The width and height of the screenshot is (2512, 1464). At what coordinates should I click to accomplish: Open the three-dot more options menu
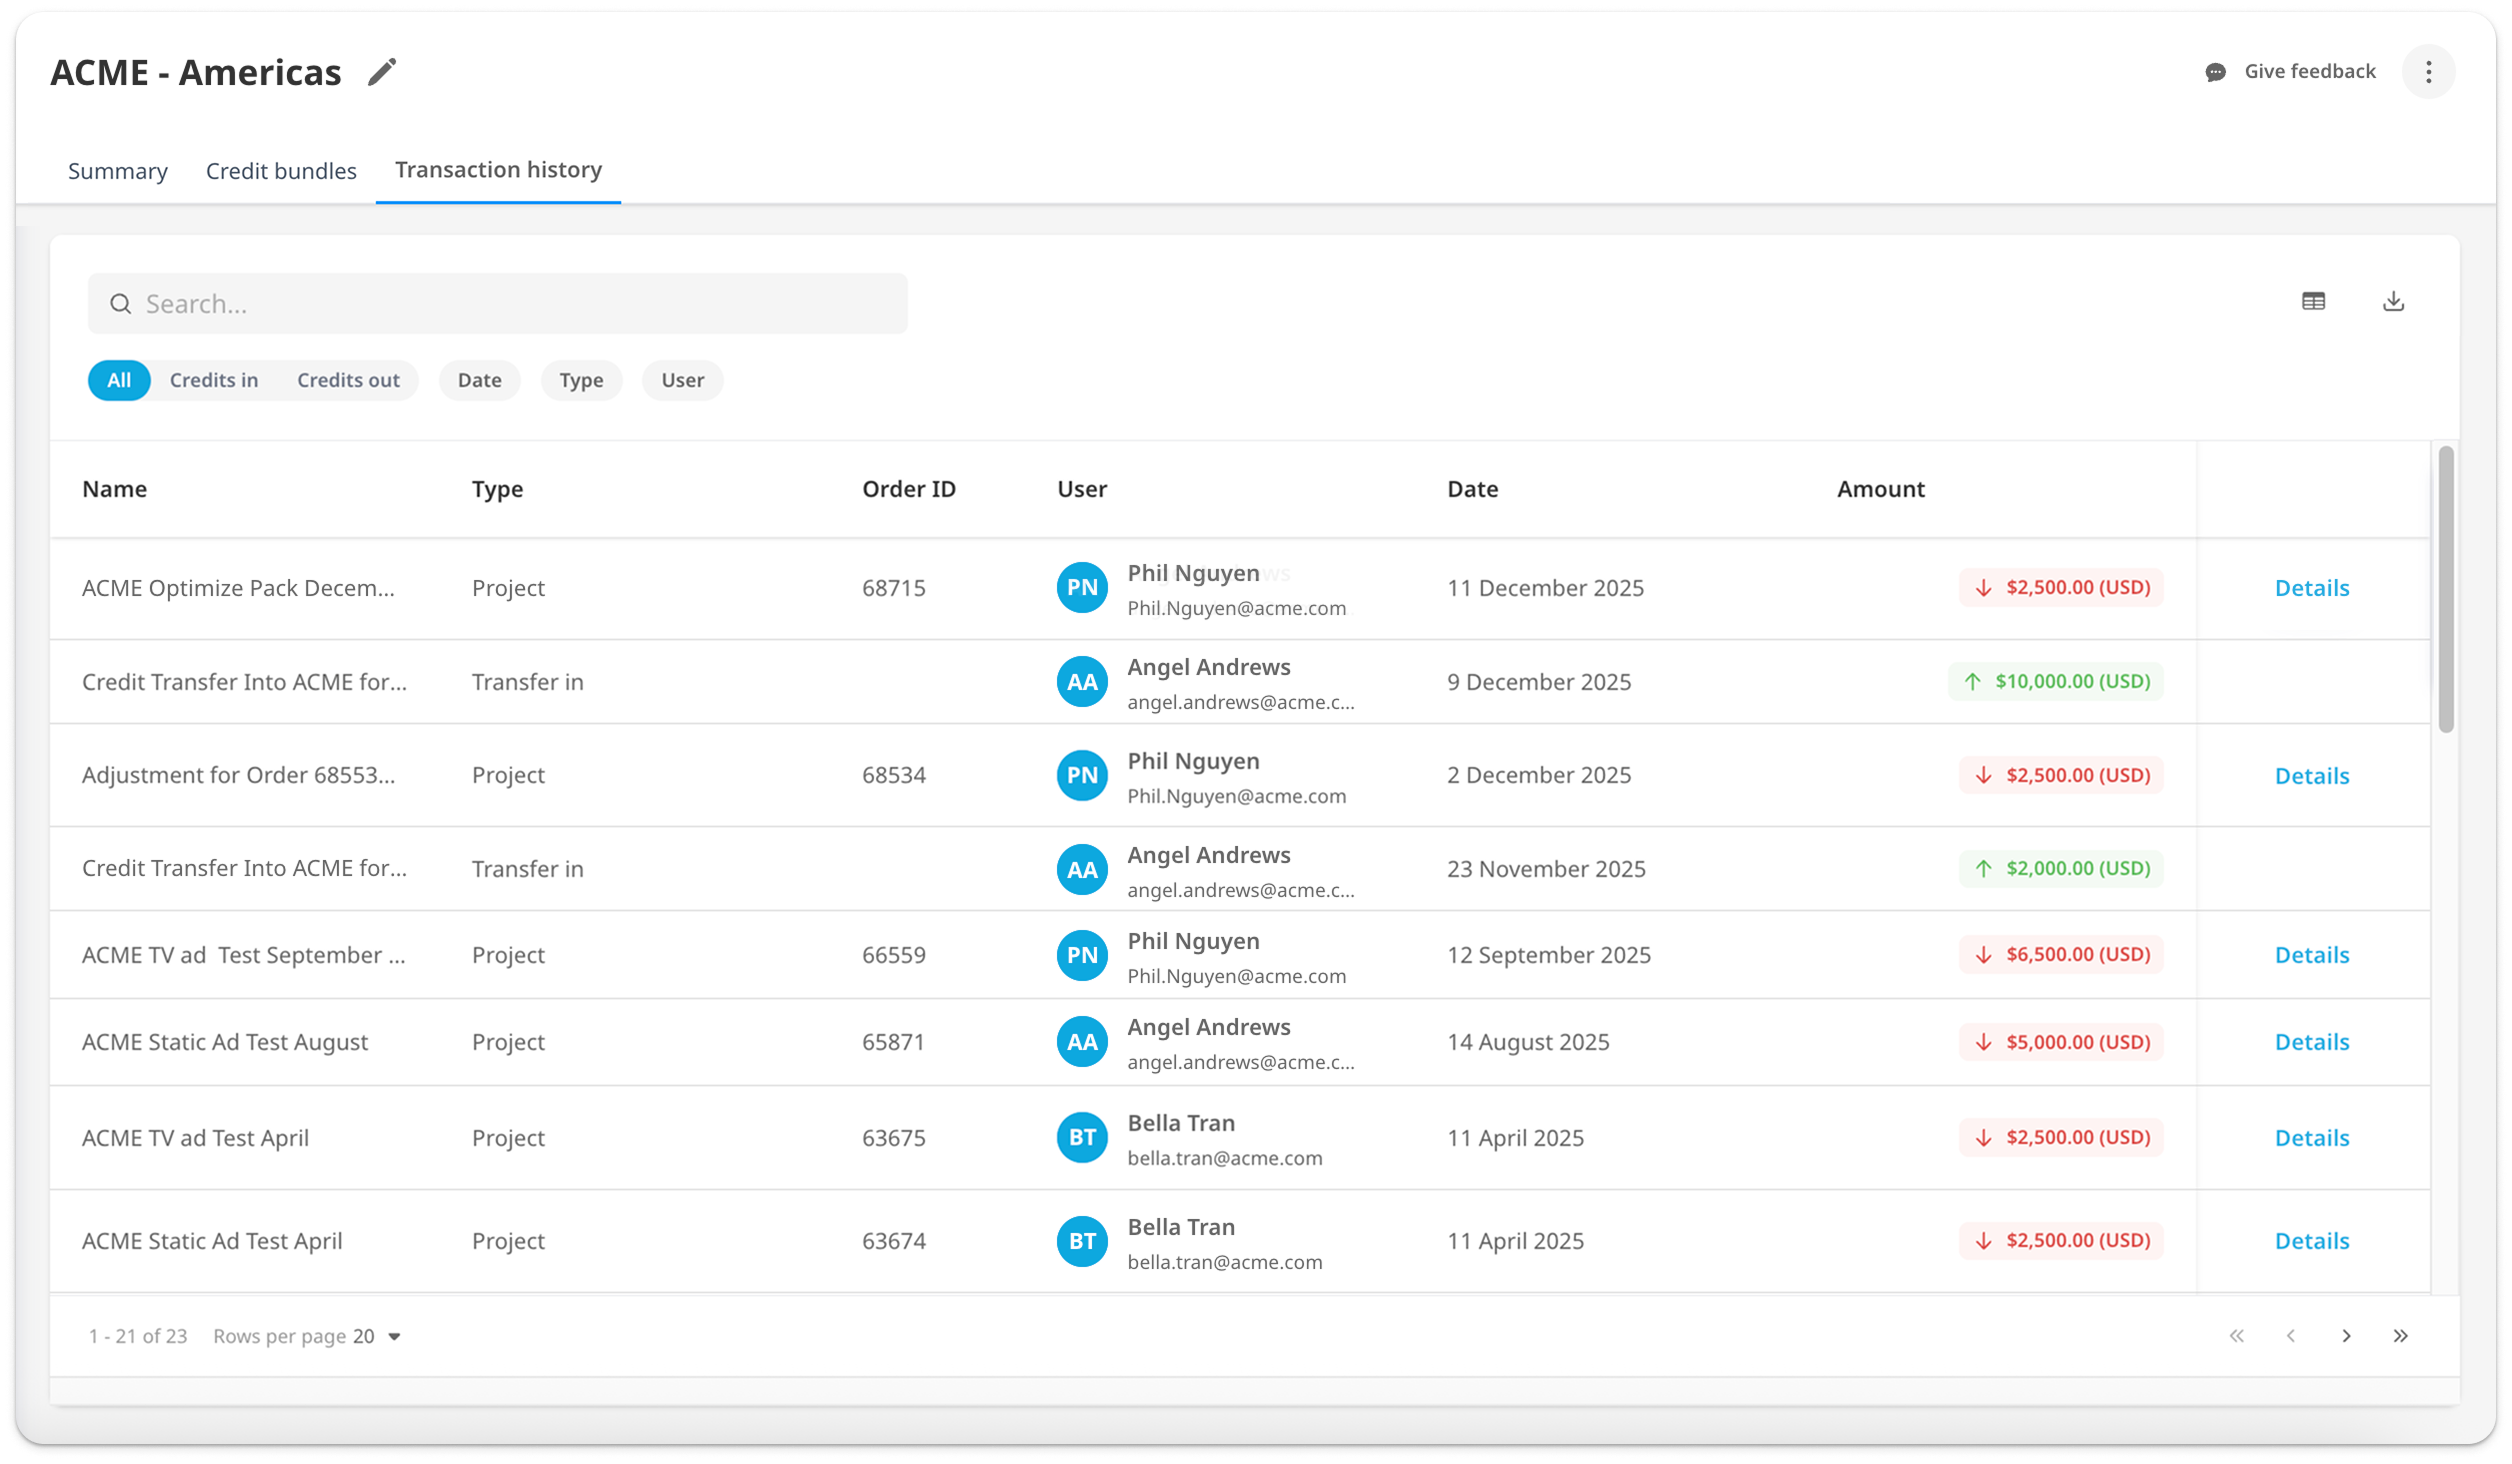tap(2428, 71)
